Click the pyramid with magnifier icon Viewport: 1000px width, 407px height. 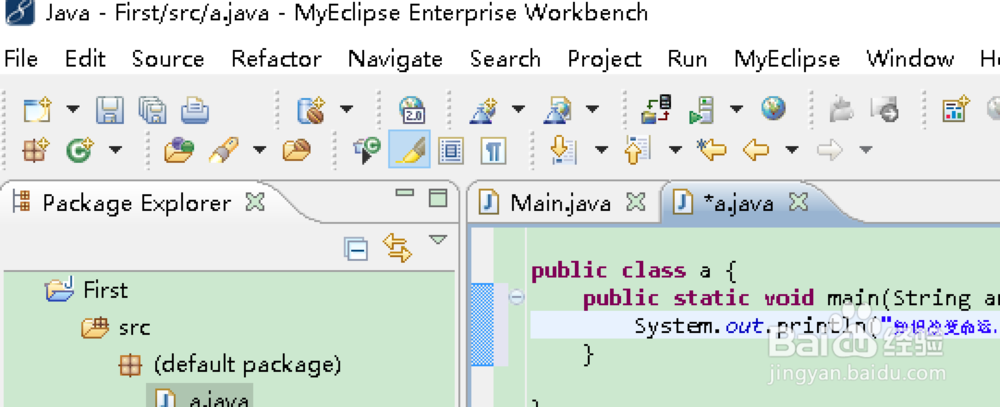click(557, 110)
